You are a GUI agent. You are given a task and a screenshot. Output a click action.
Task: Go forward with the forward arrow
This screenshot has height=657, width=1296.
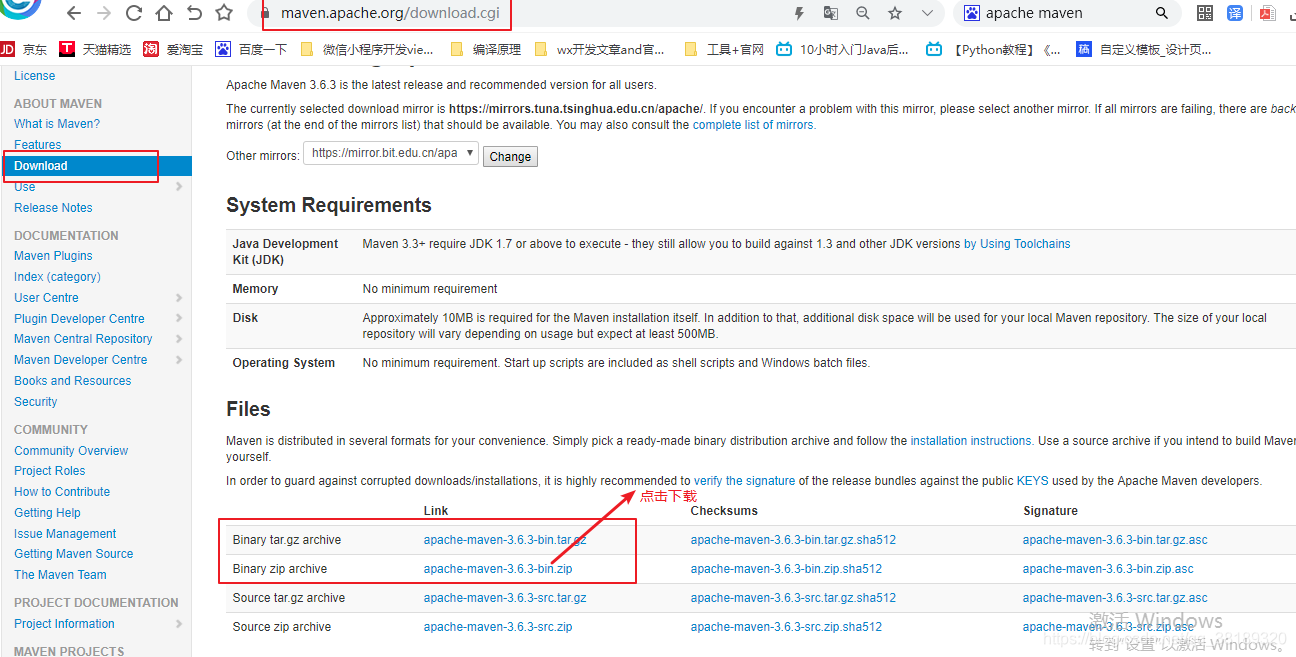coord(103,14)
